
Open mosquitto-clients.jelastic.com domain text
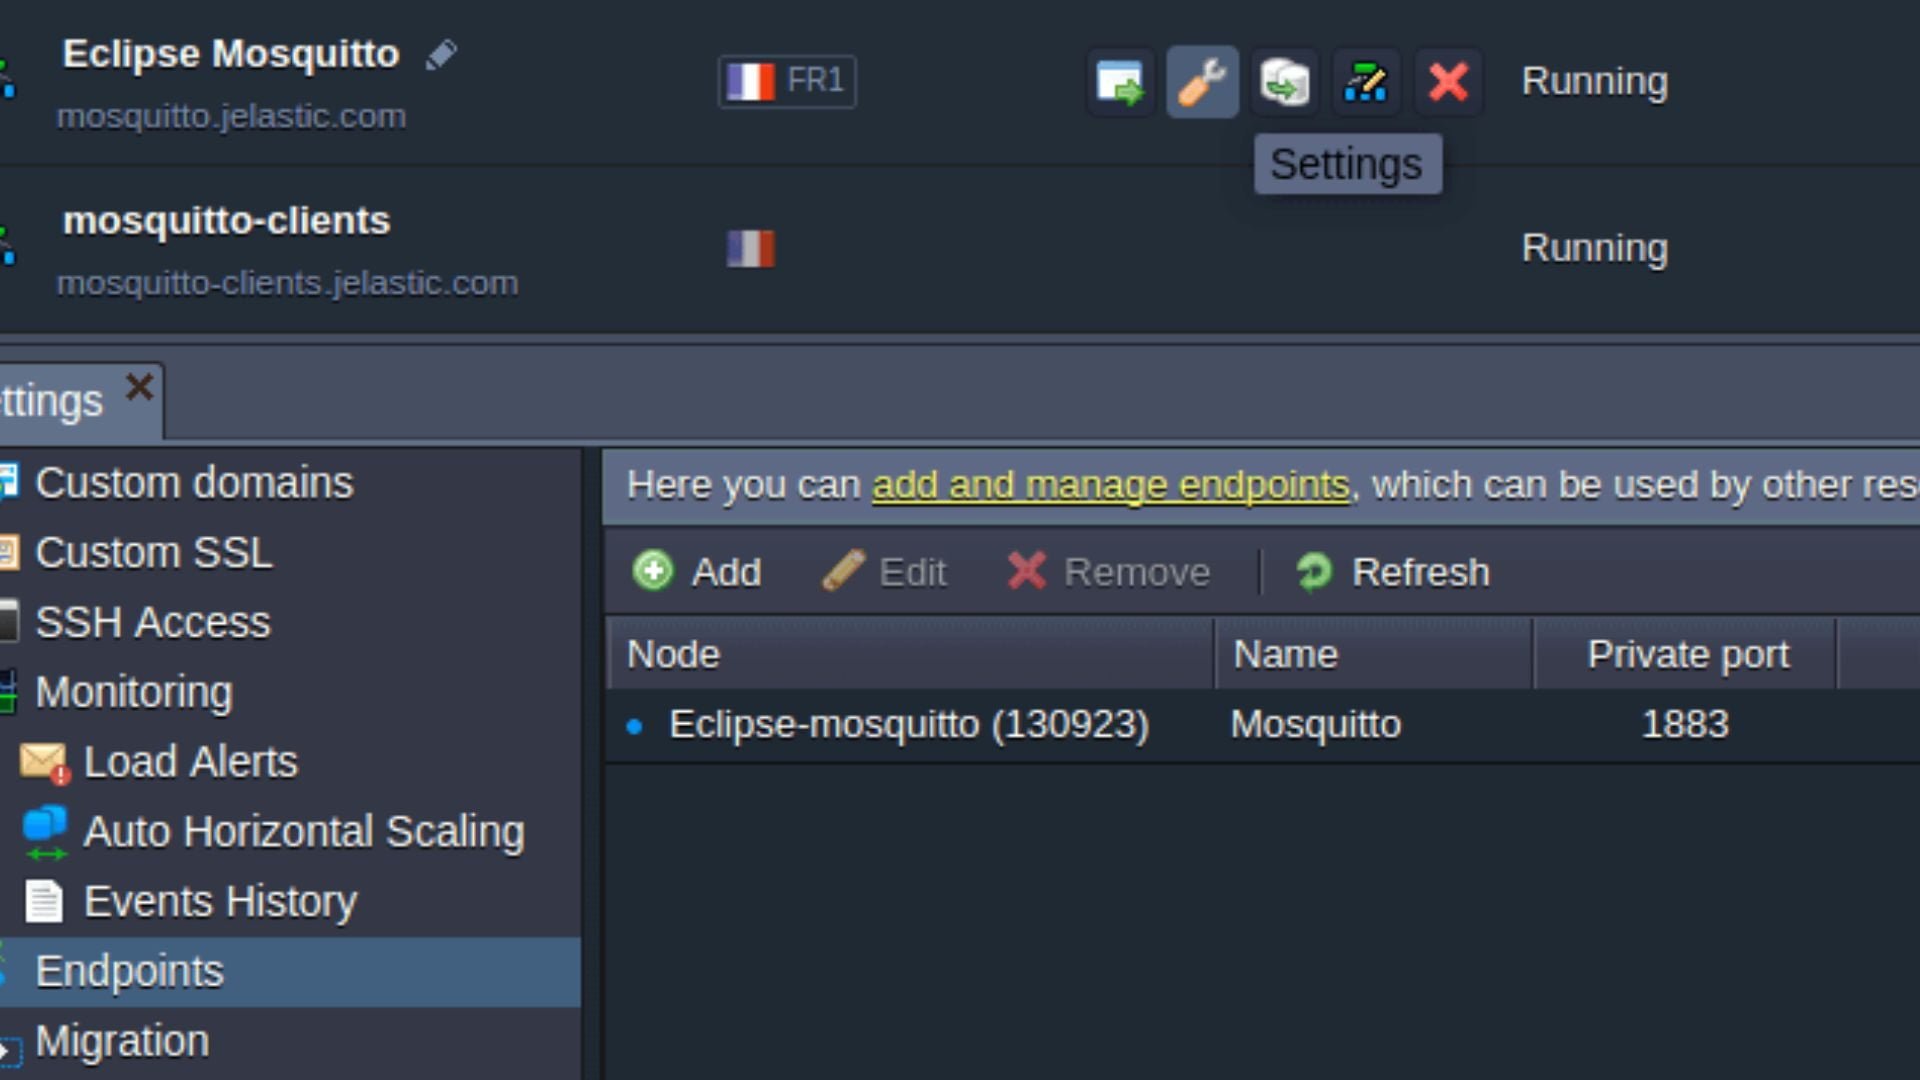point(287,283)
